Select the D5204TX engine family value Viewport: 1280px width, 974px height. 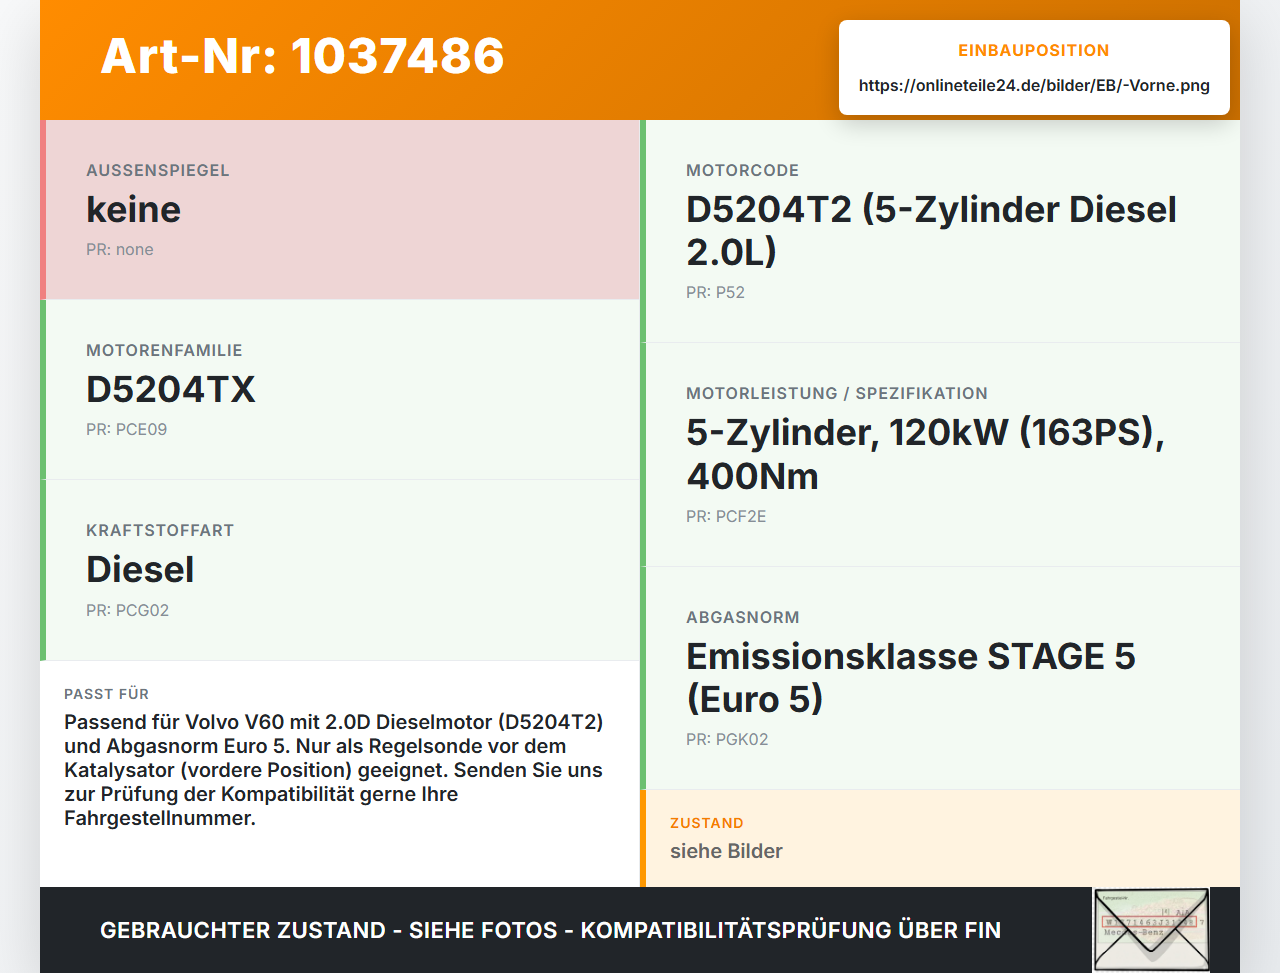coord(171,390)
